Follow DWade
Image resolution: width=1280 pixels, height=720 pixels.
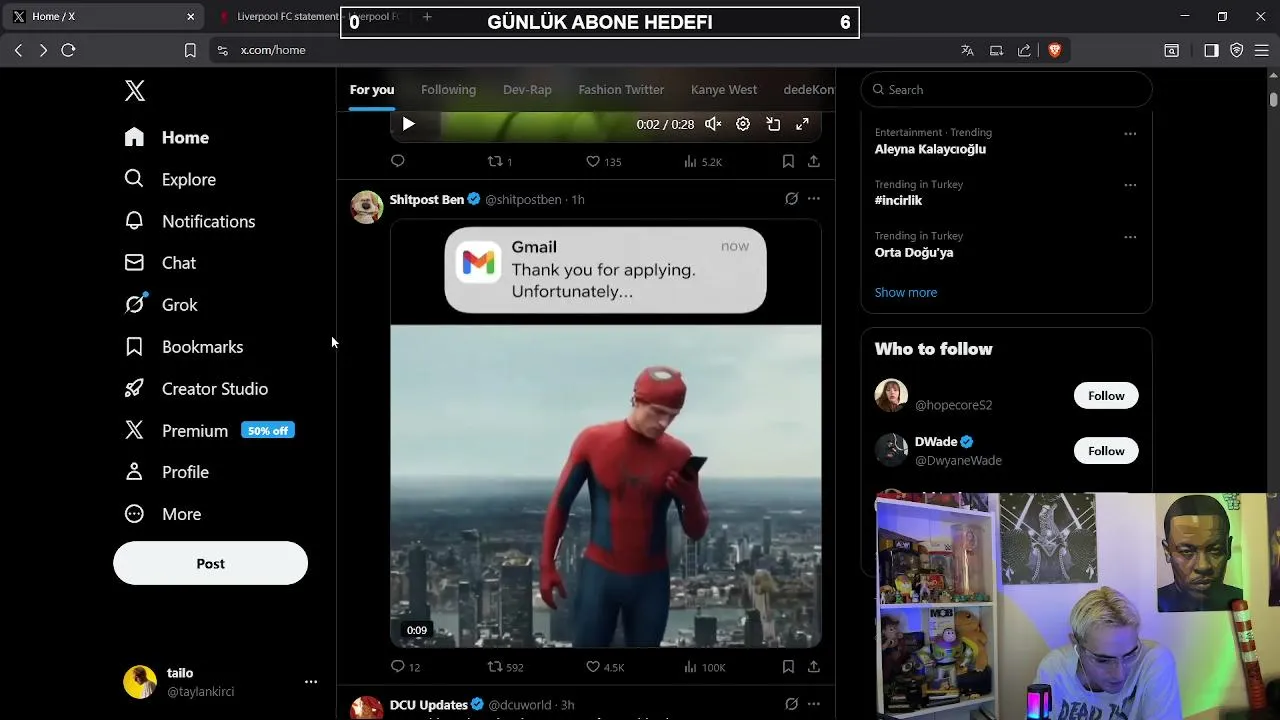coord(1106,451)
